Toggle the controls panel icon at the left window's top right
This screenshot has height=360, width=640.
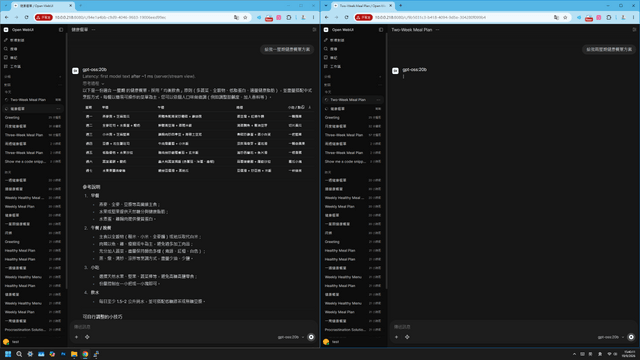pos(314,30)
